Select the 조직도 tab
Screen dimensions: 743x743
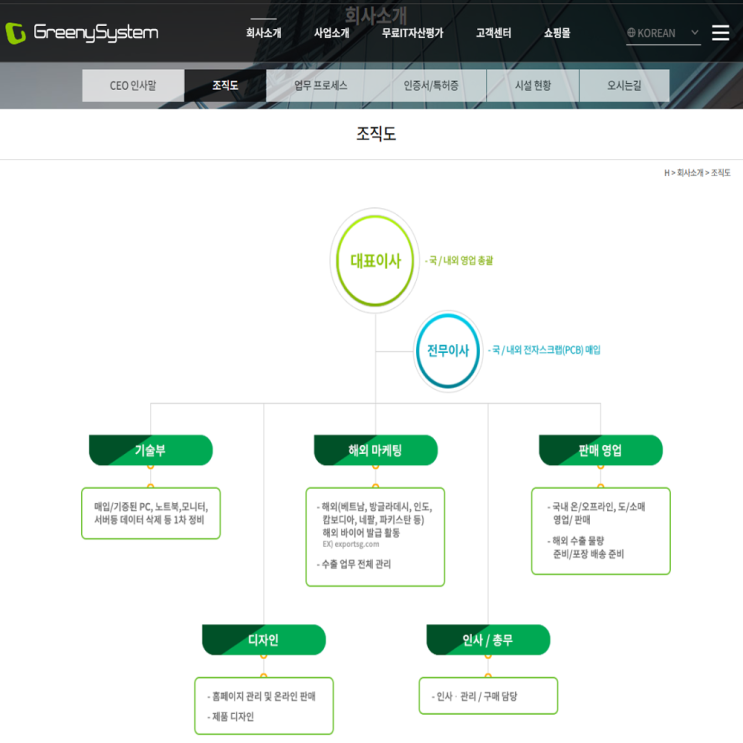point(225,86)
